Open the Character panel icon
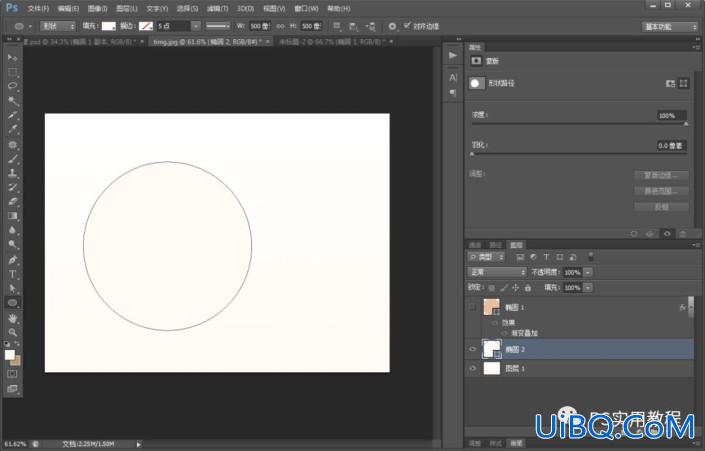This screenshot has width=705, height=451. tap(453, 78)
